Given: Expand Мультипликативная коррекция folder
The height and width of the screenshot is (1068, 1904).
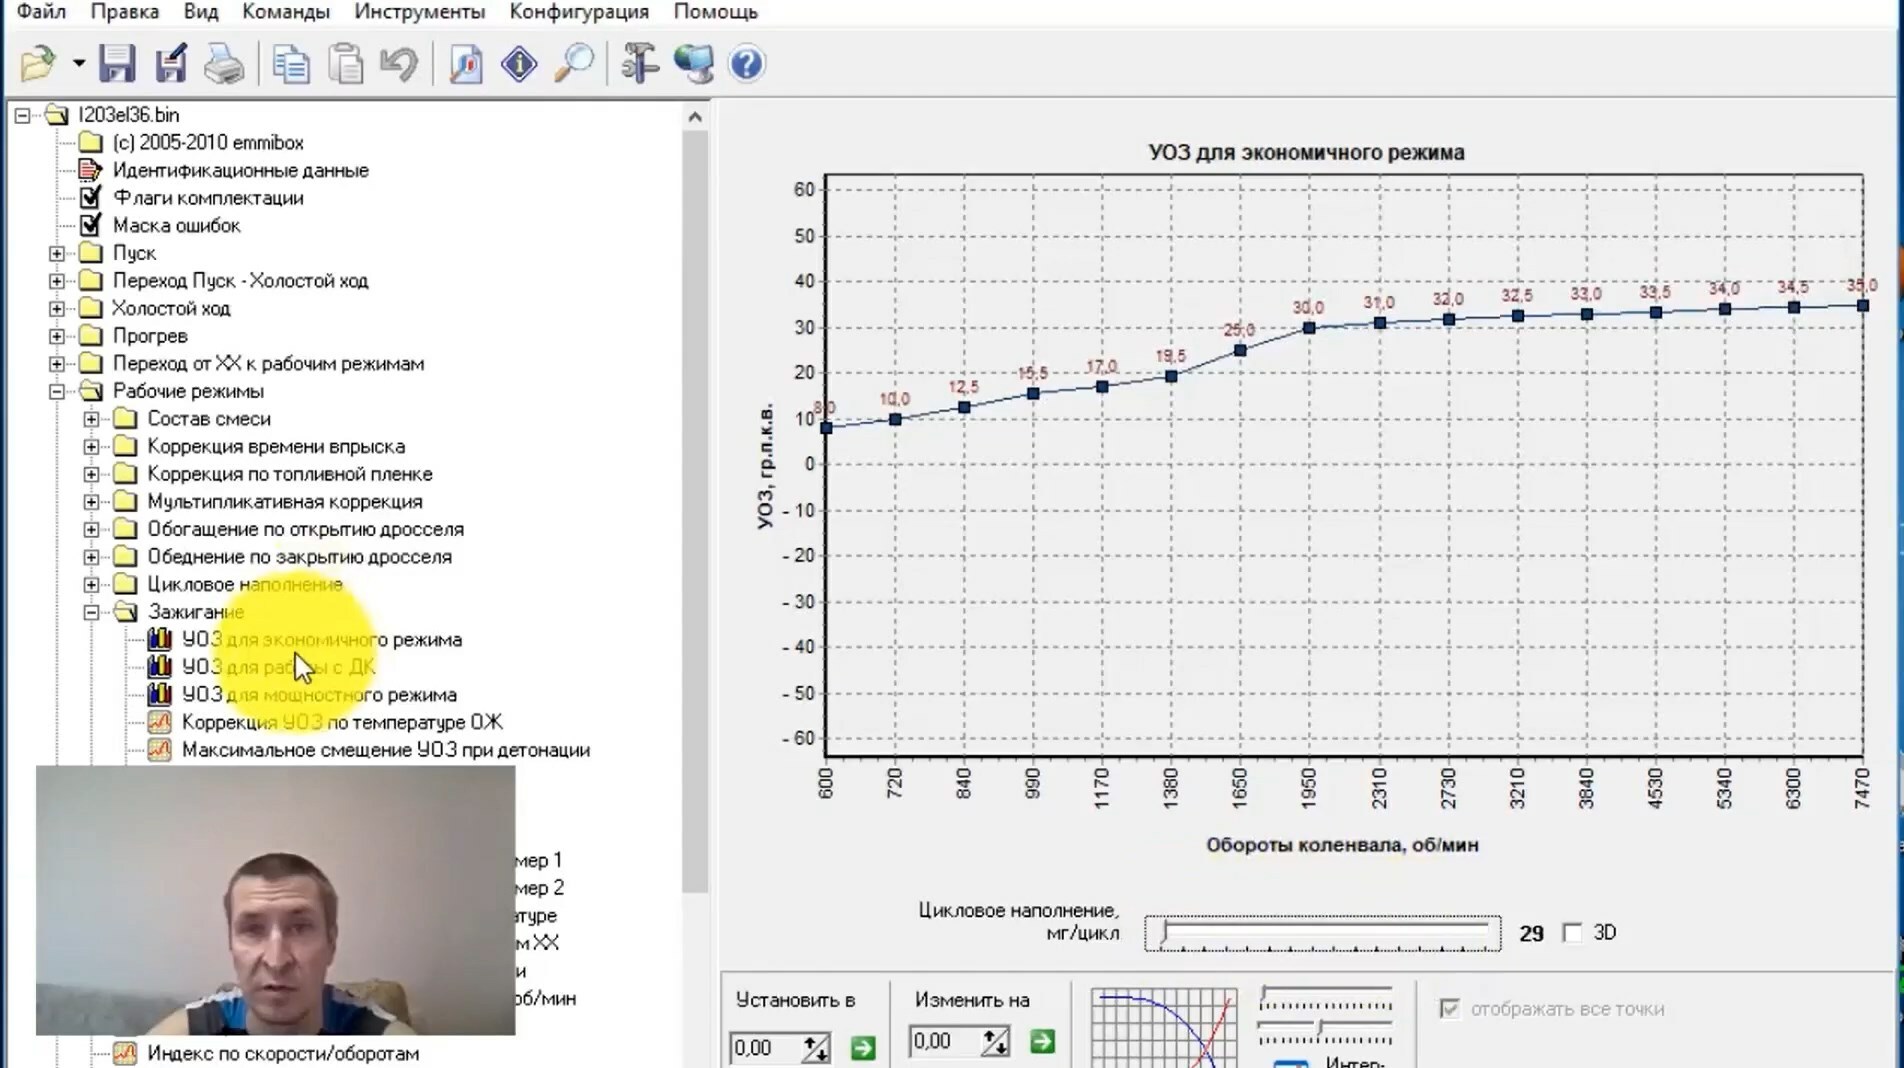Looking at the screenshot, I should [91, 502].
